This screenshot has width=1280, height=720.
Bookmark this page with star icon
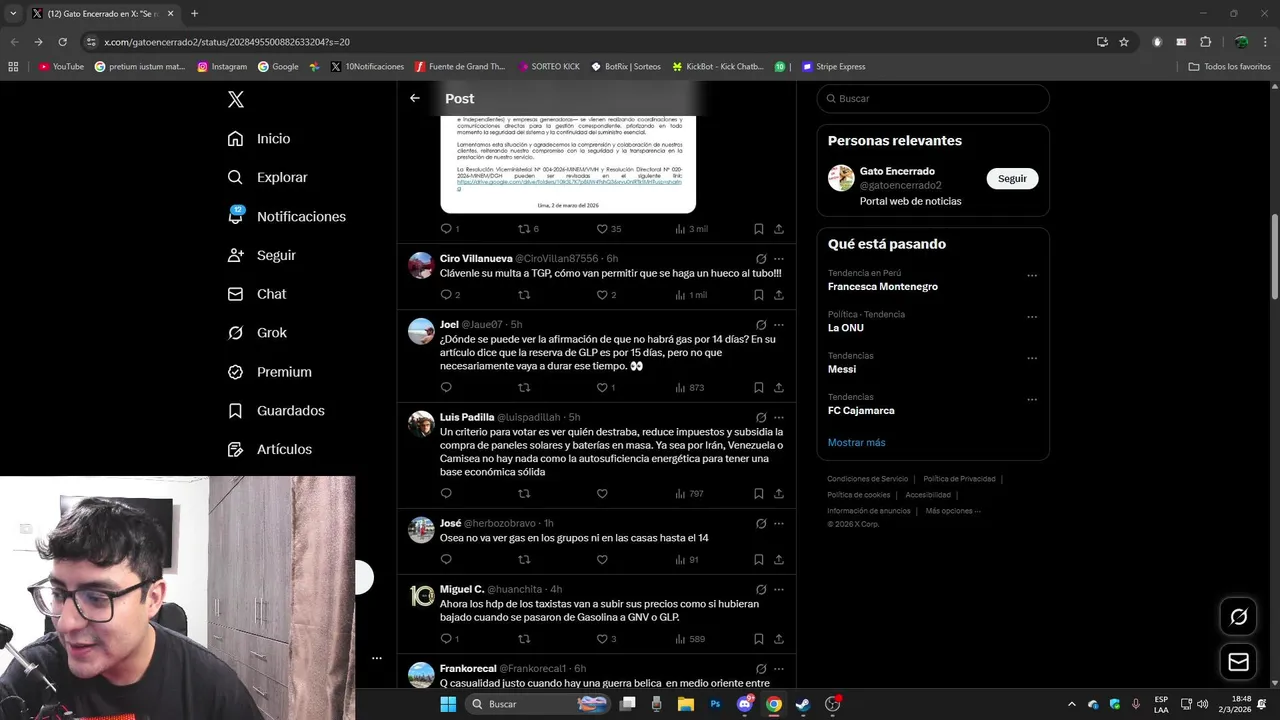1124,42
